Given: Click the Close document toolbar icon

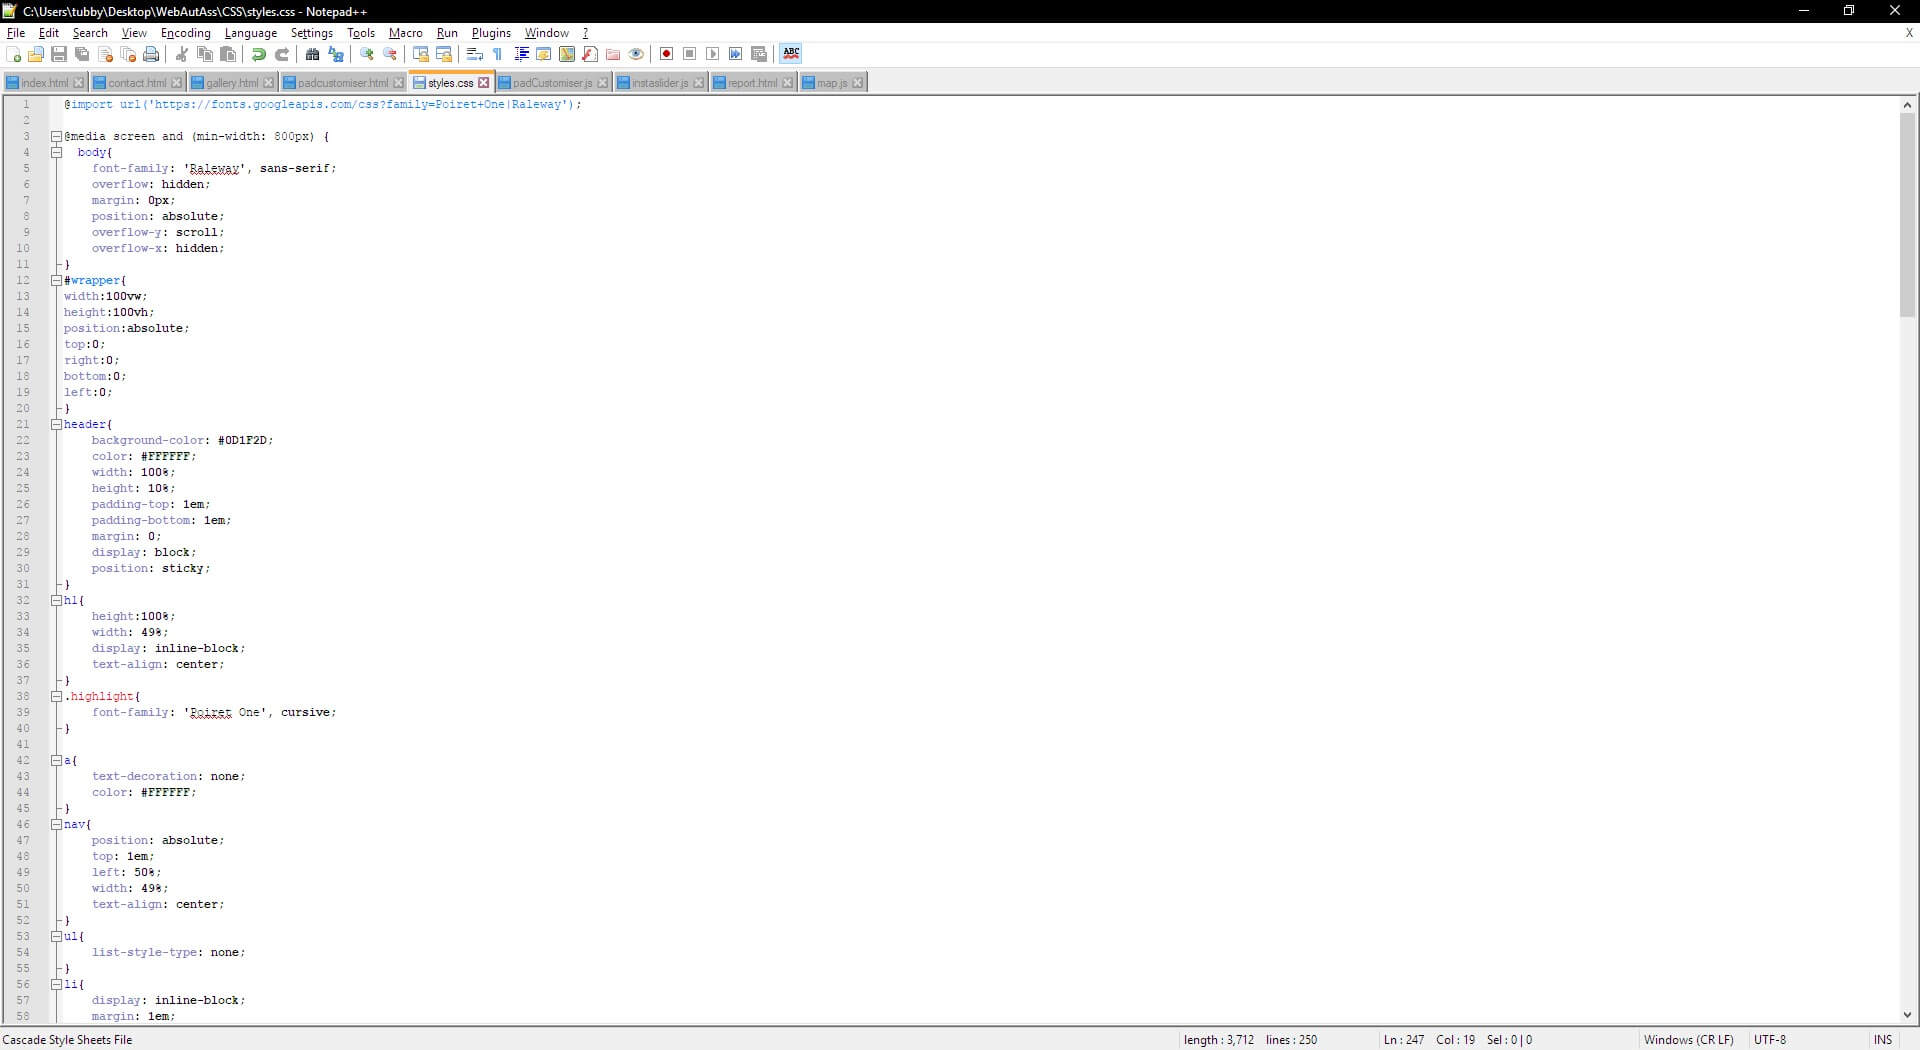Looking at the screenshot, I should (105, 54).
